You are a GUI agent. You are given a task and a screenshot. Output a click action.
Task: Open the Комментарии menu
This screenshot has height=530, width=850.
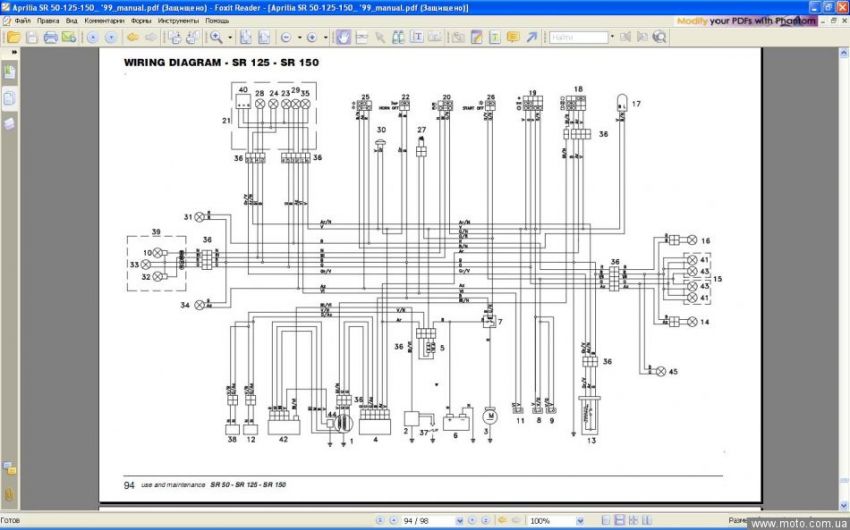coord(104,21)
